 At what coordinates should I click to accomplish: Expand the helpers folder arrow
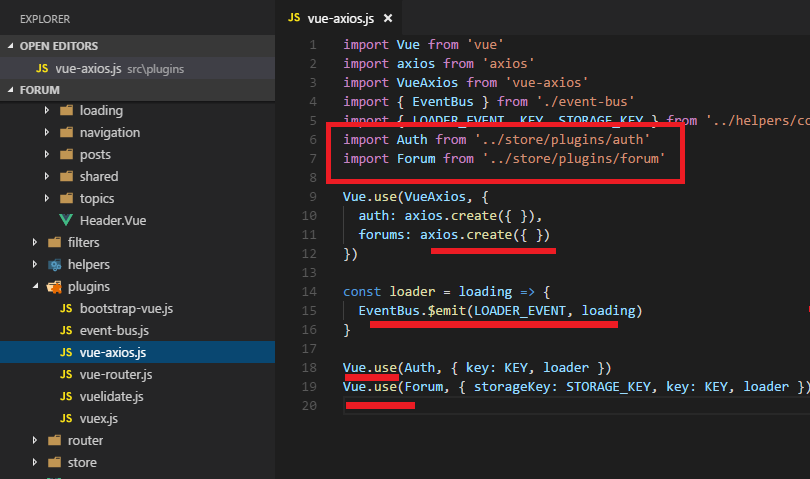(35, 264)
